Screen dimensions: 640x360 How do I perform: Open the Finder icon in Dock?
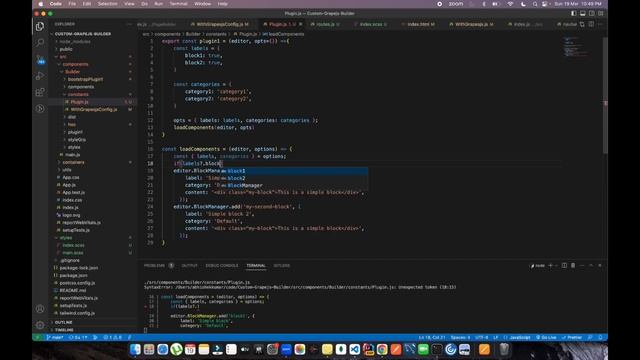[135, 349]
